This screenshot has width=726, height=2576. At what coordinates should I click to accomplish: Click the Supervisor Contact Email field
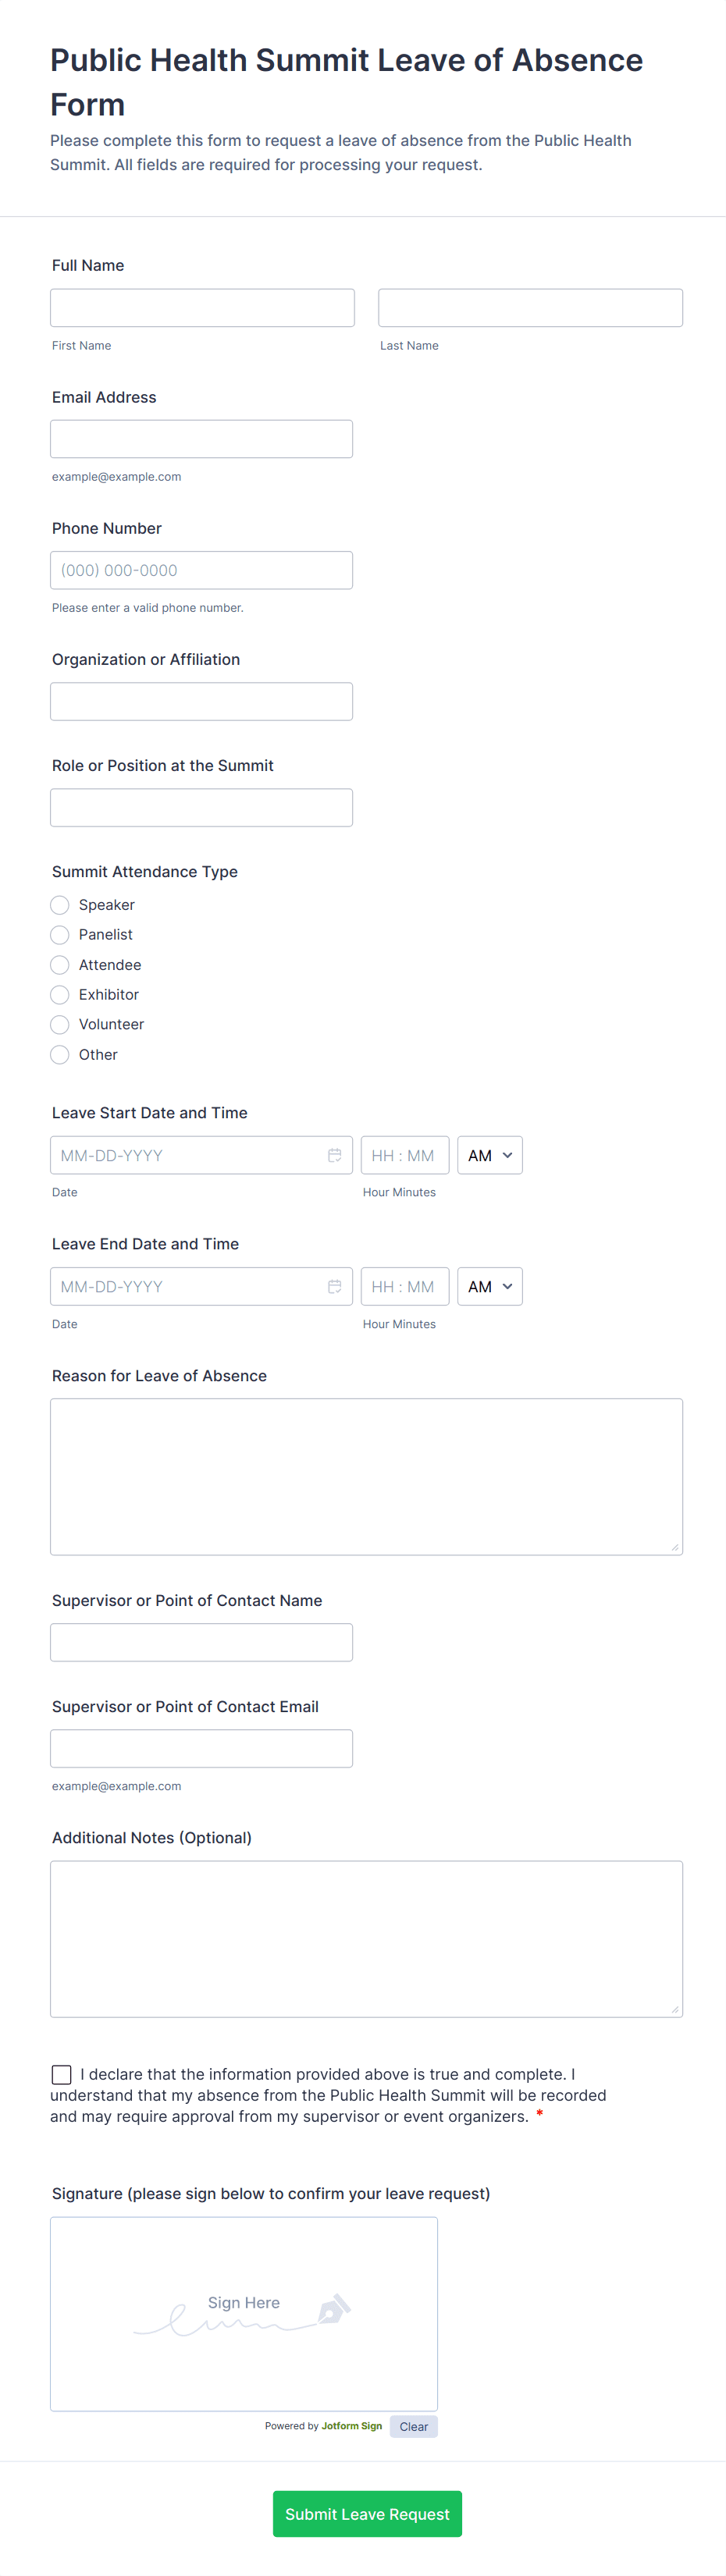click(x=201, y=1748)
